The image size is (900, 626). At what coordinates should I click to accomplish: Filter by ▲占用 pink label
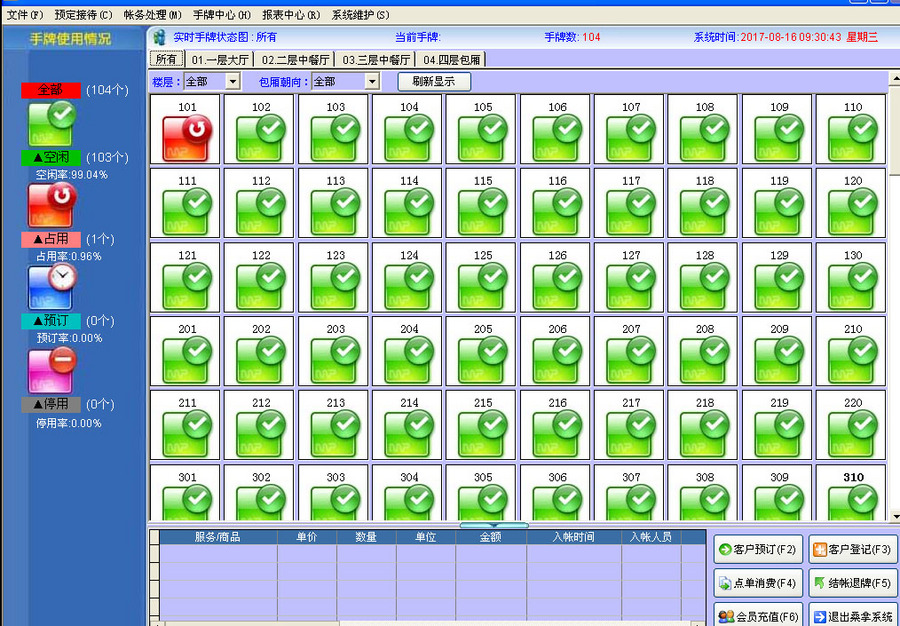click(51, 239)
